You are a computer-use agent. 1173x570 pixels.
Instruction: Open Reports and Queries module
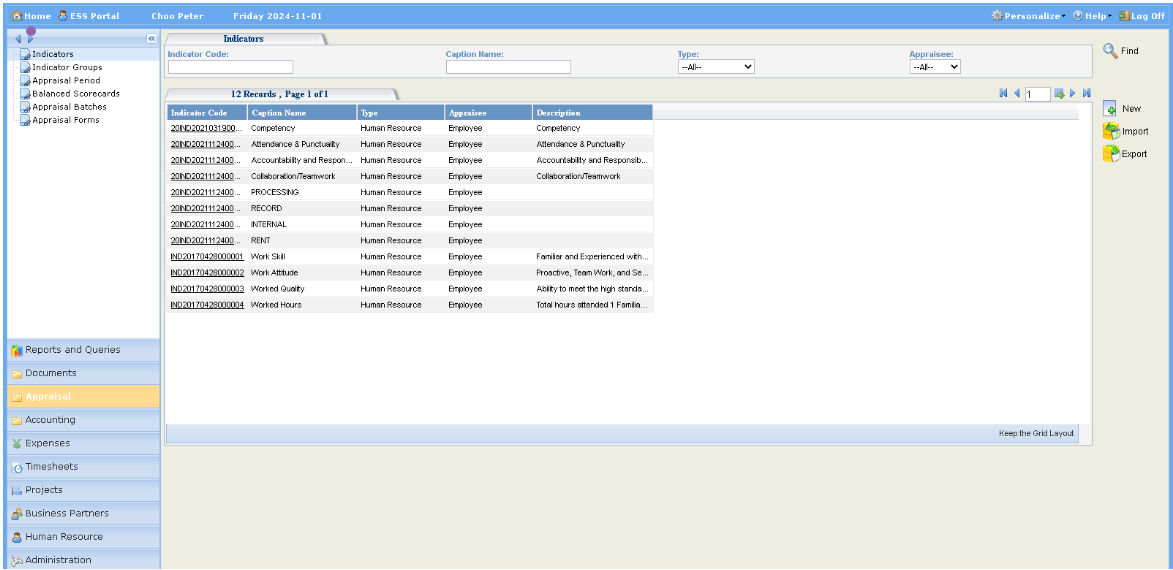pyautogui.click(x=84, y=350)
